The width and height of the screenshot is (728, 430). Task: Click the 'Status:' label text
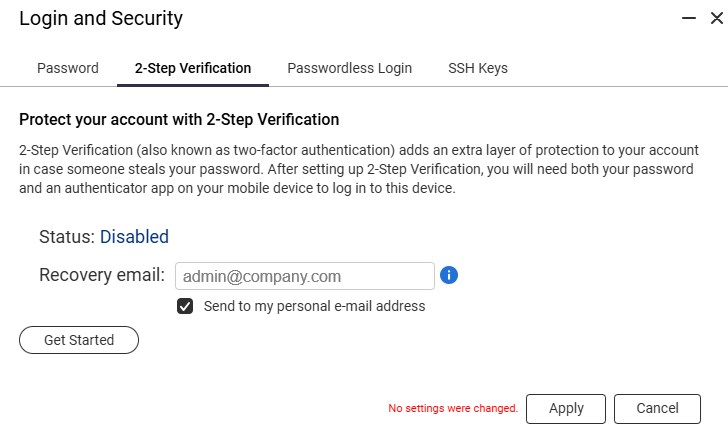[x=67, y=237]
